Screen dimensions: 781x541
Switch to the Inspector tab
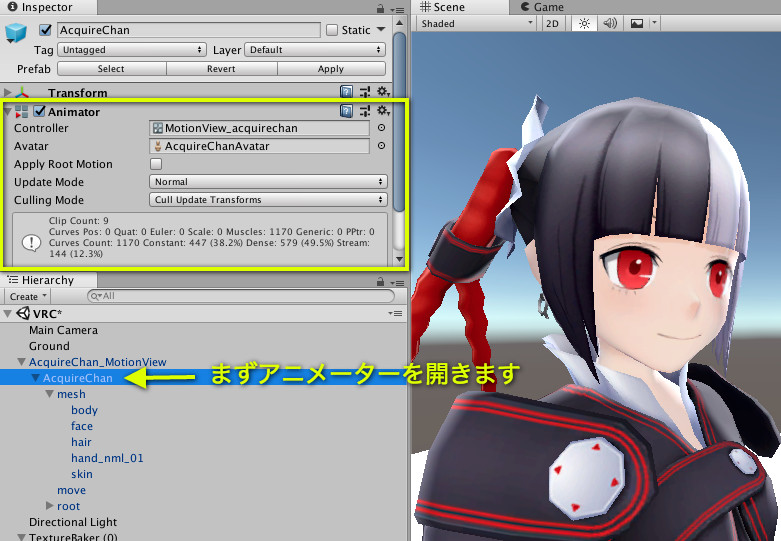coord(48,7)
